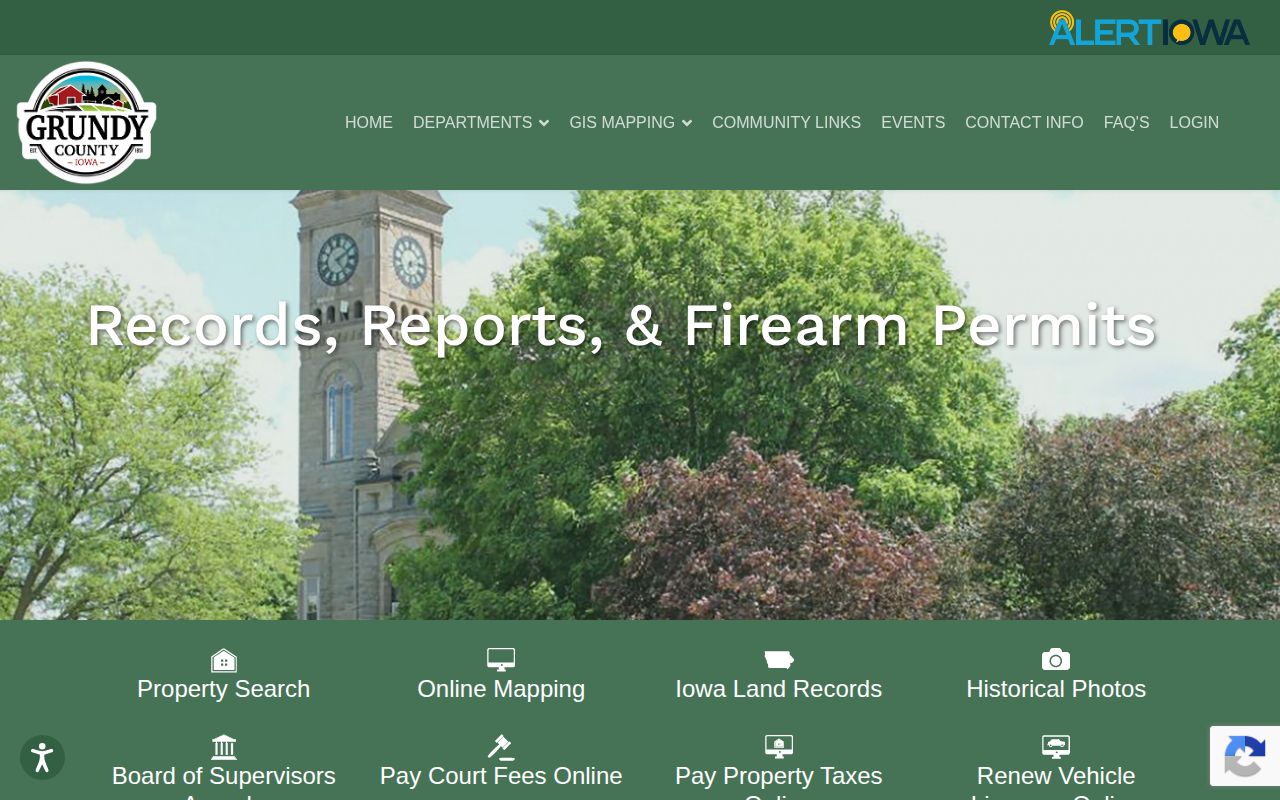Click the gavel icon above Pay Court Fees
1280x800 pixels.
click(501, 747)
